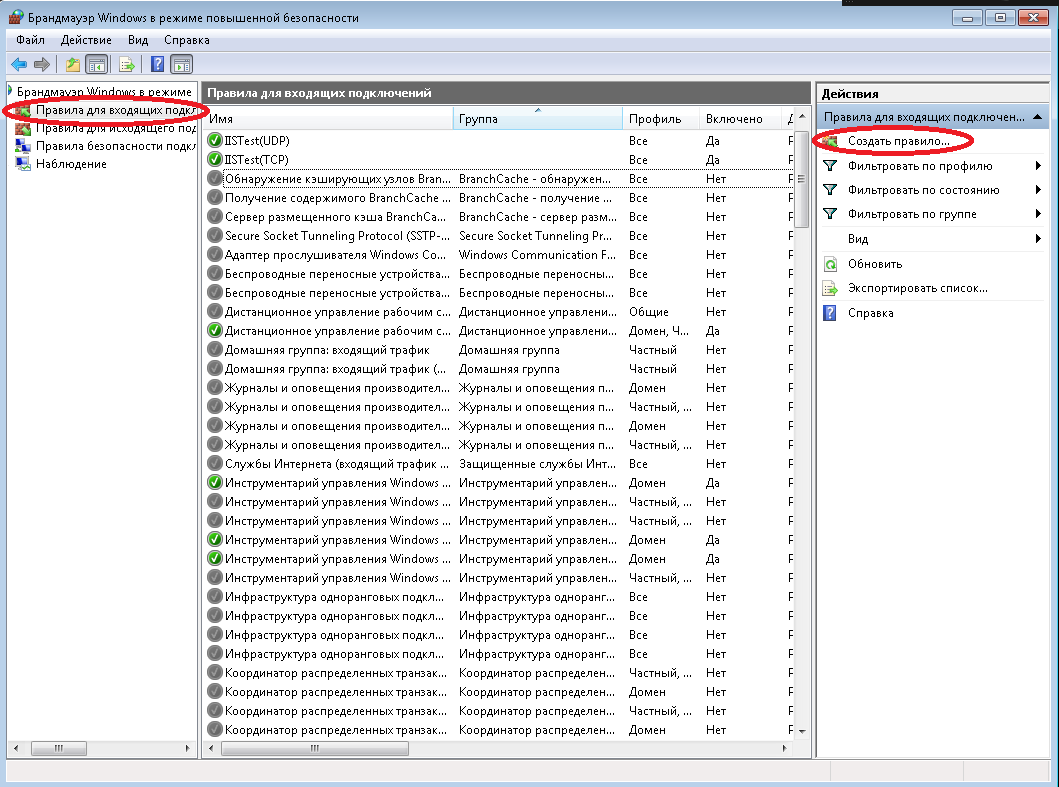Click funnel icon beside Фильтровать по состоянию

pyautogui.click(x=830, y=190)
